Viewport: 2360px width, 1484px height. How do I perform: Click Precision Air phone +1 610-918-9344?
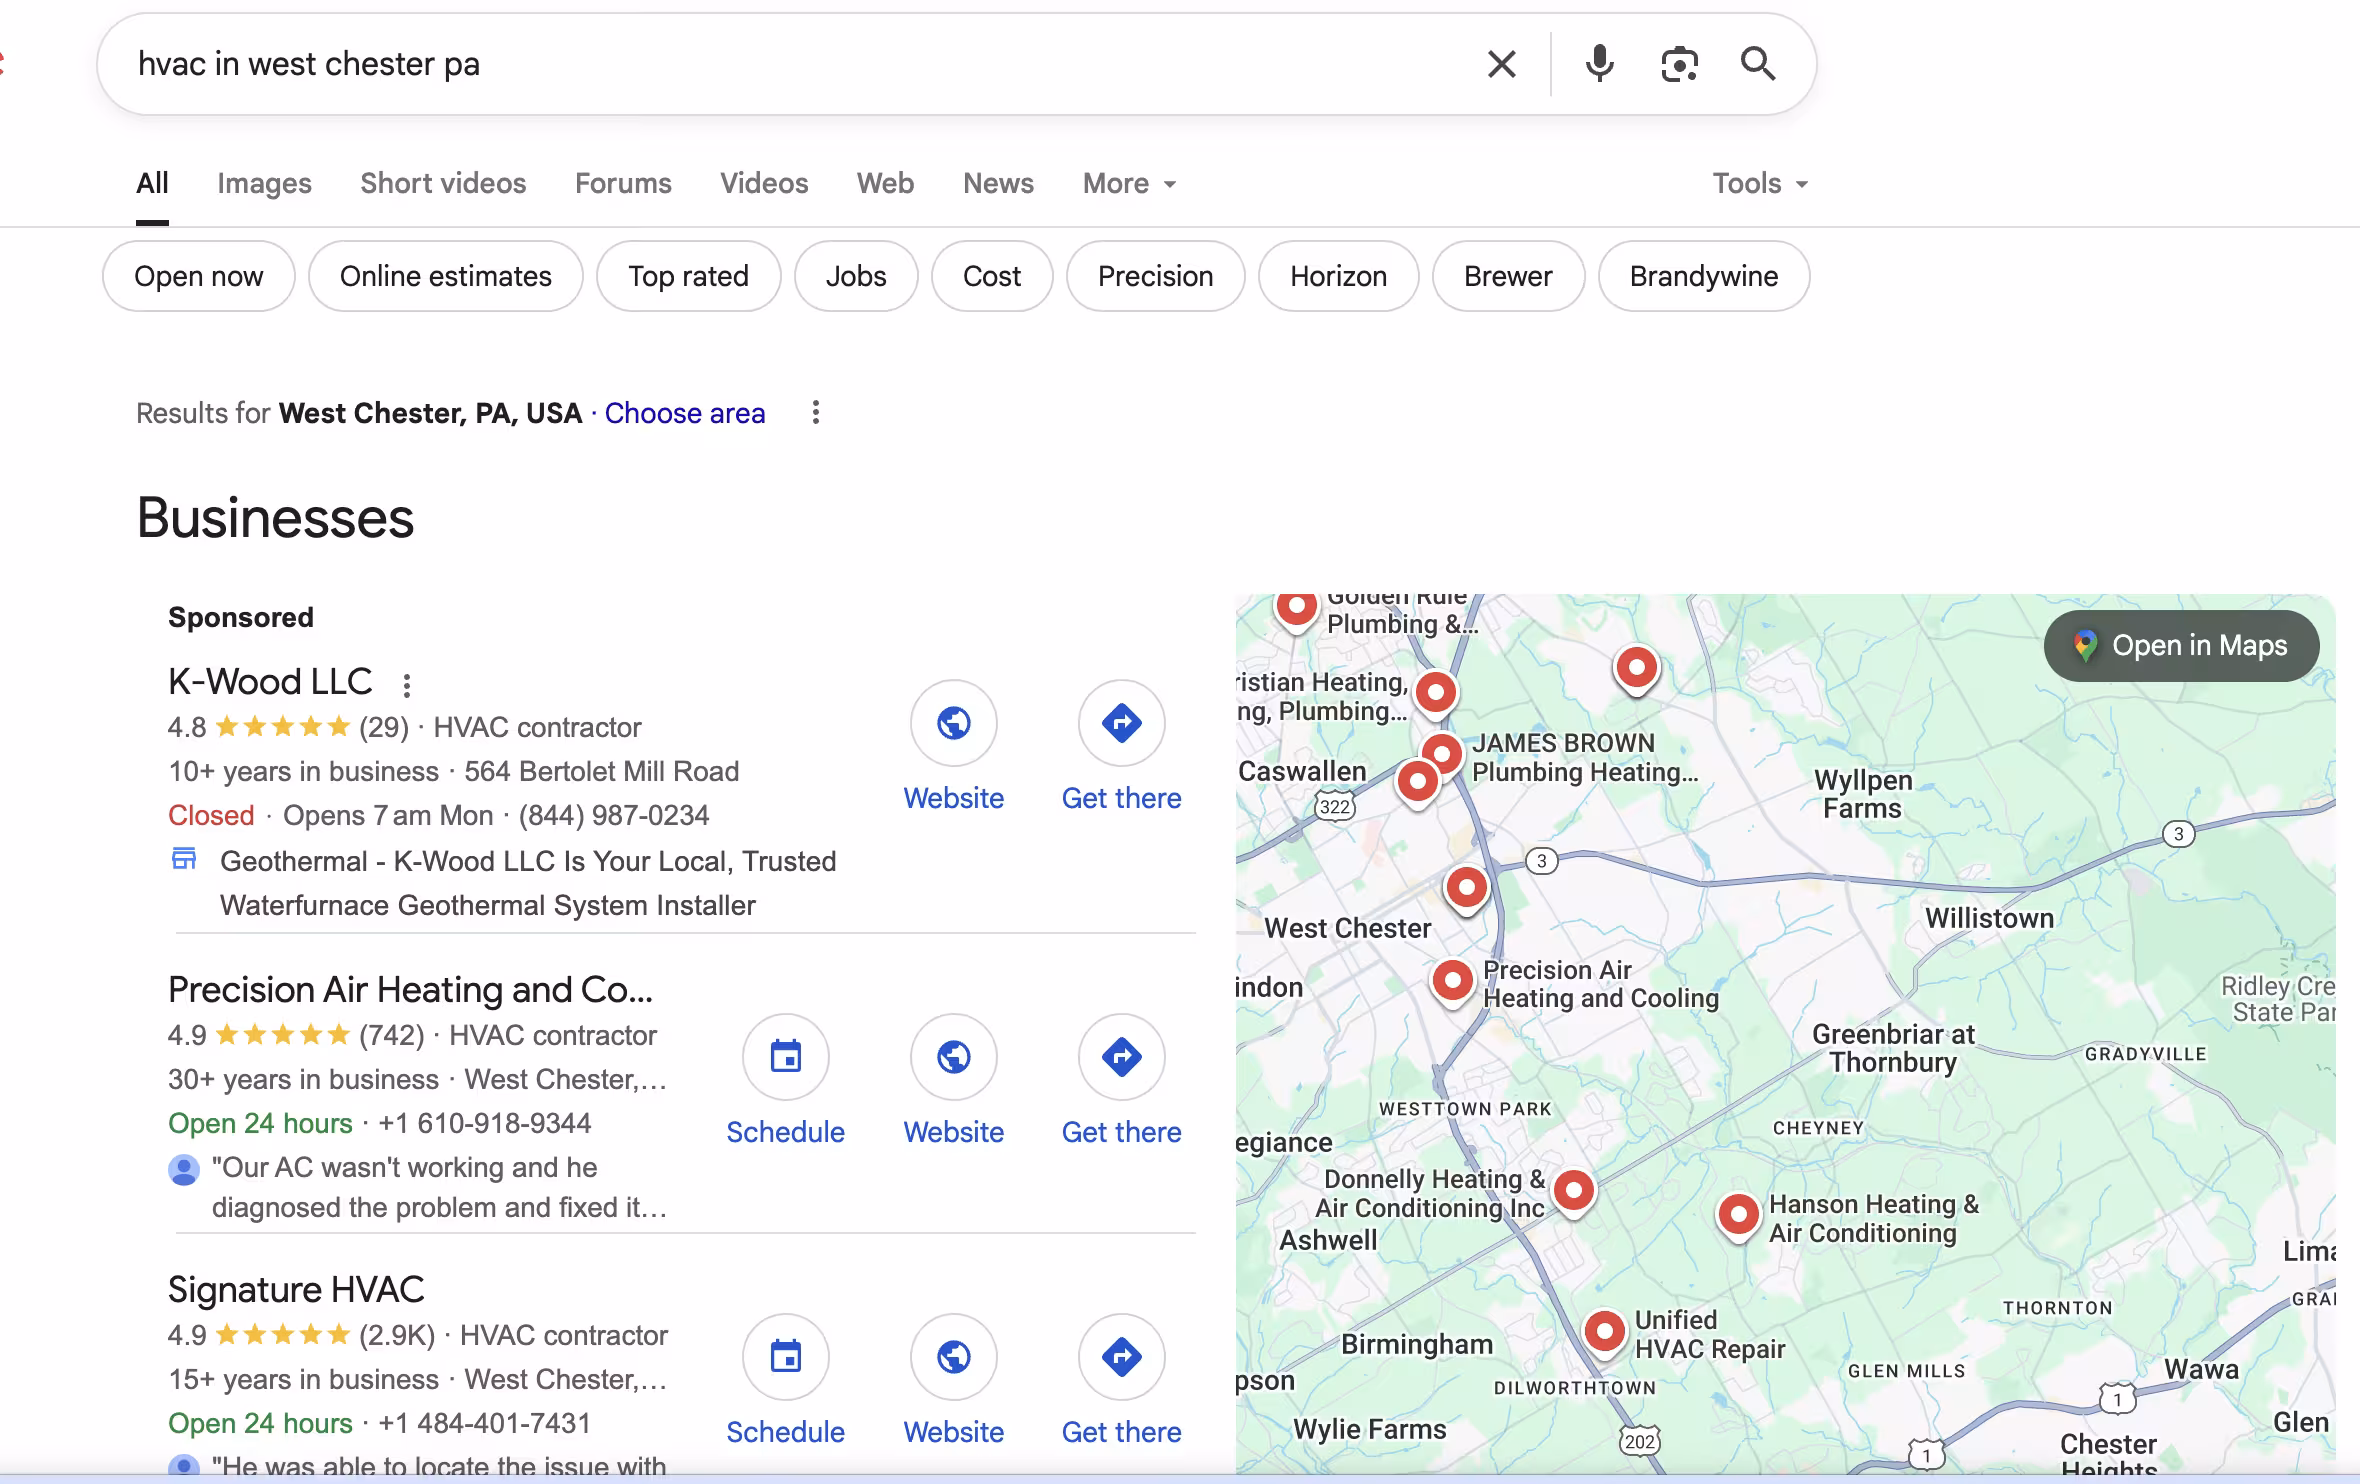click(x=485, y=1123)
